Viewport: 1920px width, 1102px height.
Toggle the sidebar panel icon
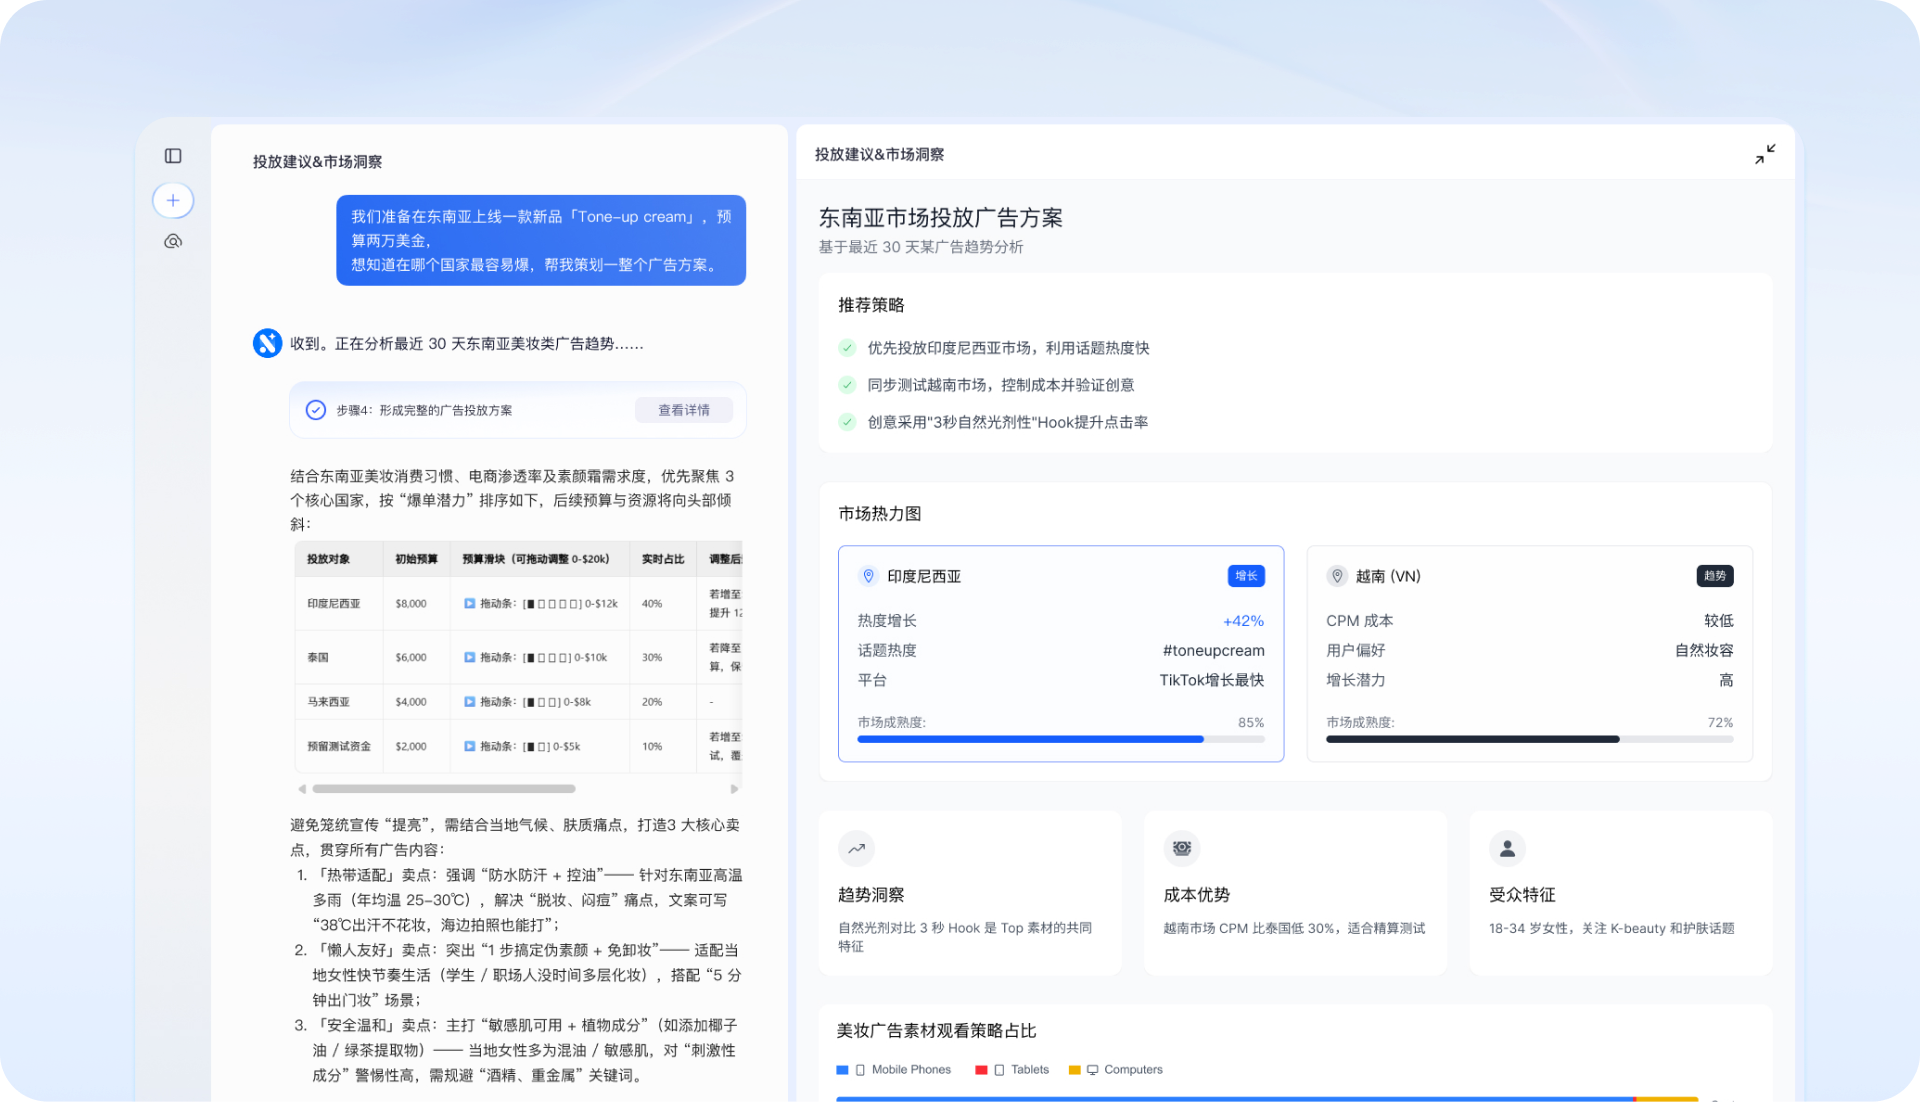coord(173,155)
